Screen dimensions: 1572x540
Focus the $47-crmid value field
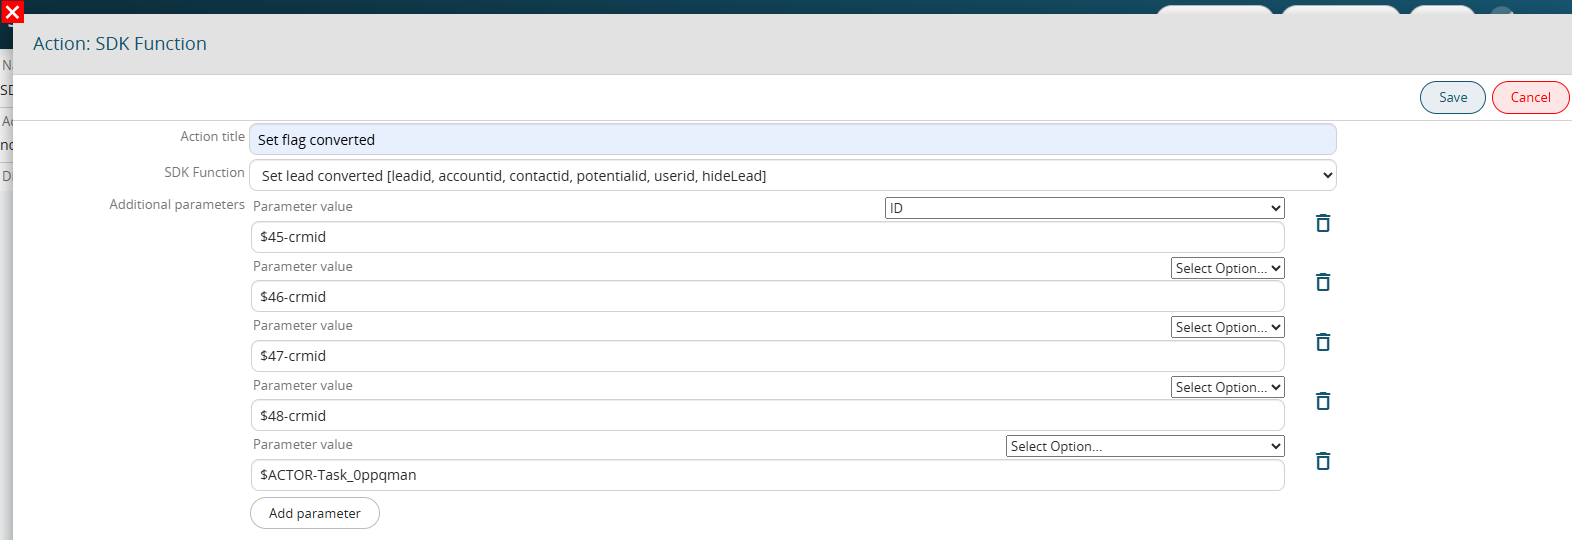(768, 356)
